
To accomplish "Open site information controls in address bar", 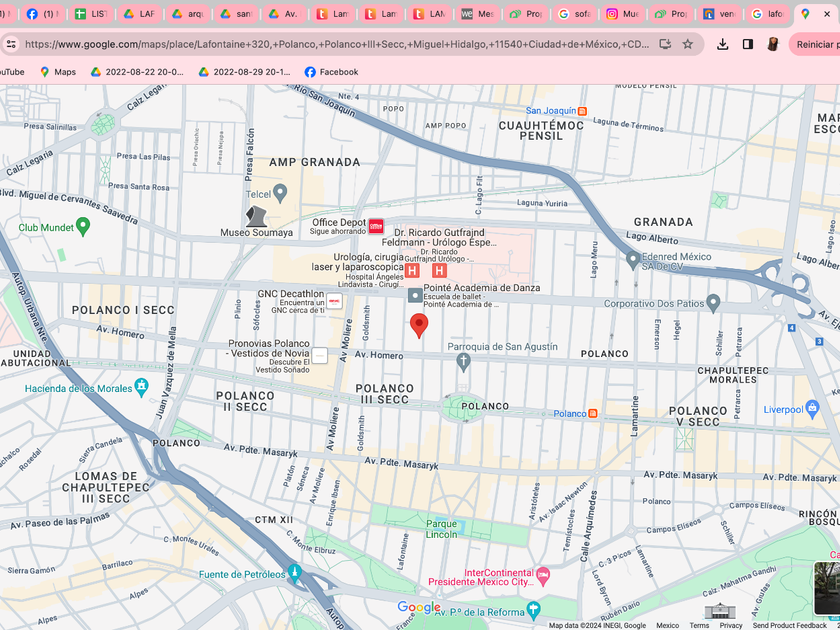I will point(11,44).
